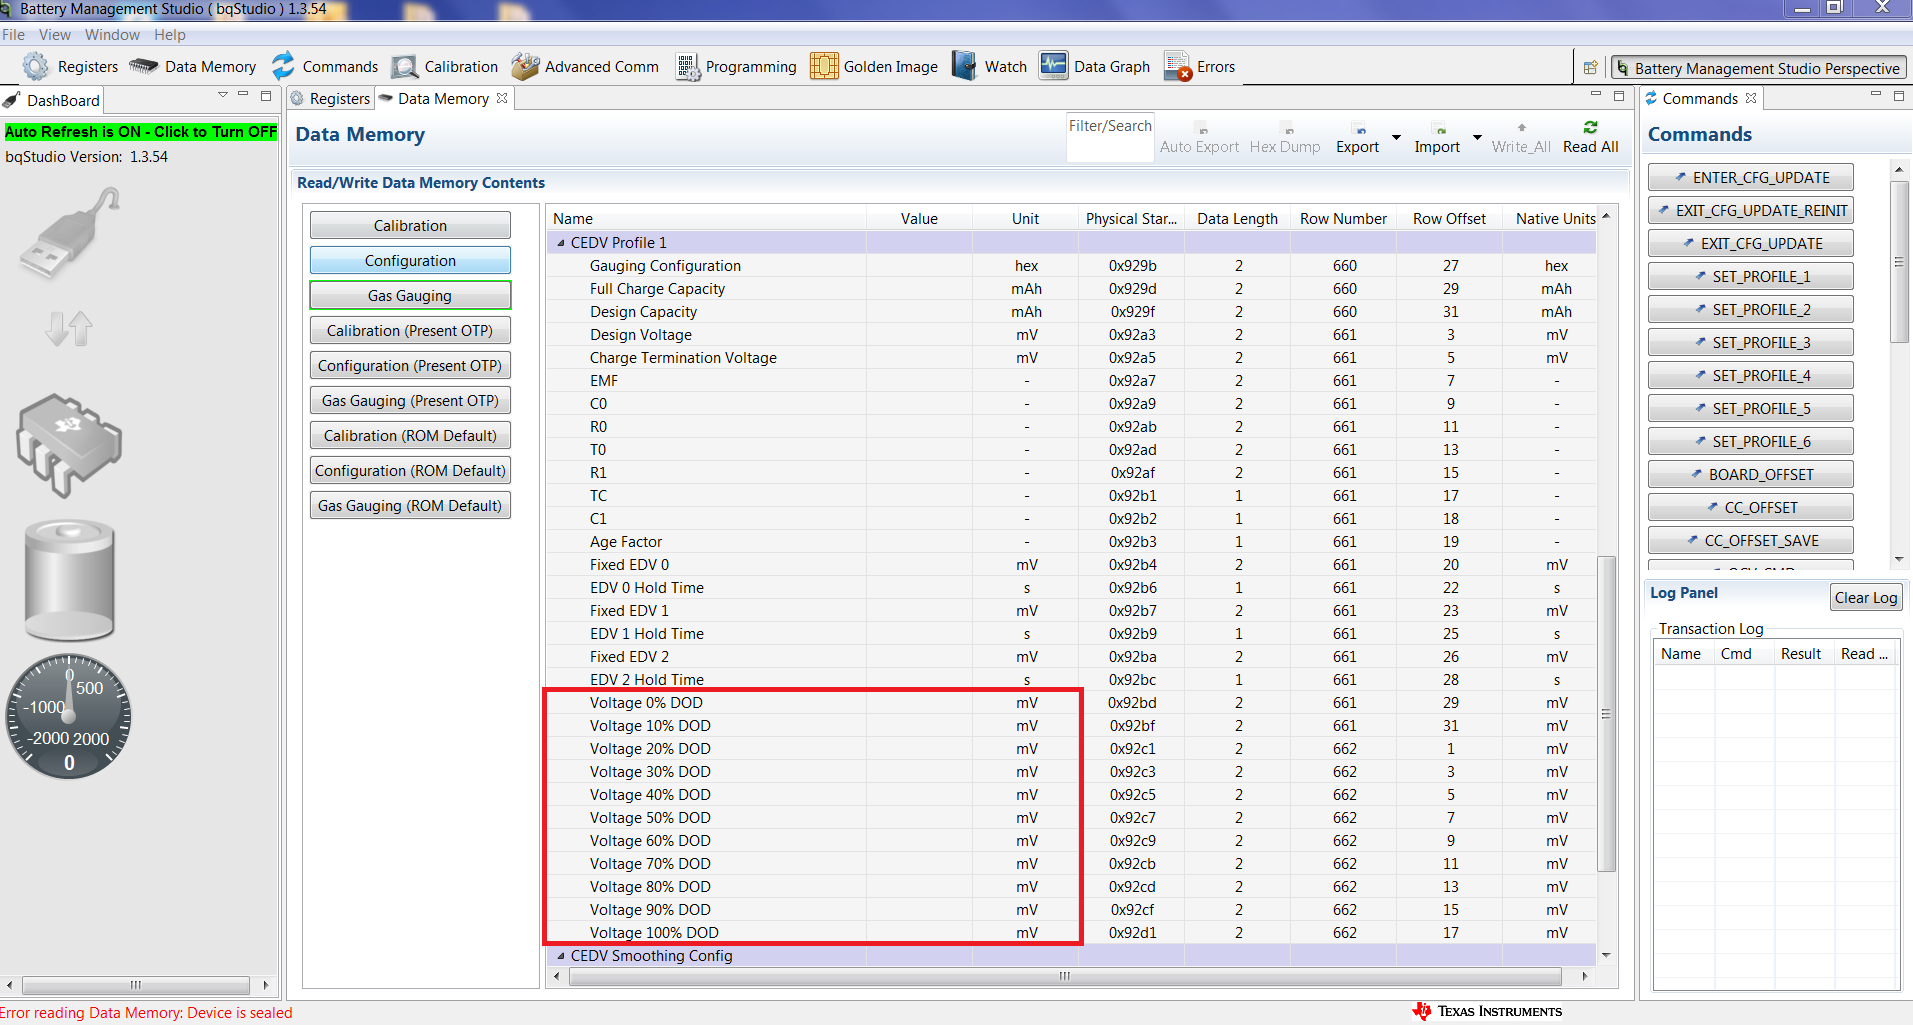Click the Value column header
Image resolution: width=1913 pixels, height=1025 pixels.
pos(919,218)
